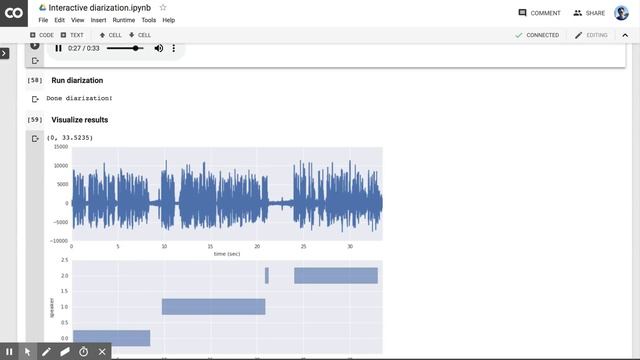Select the pen drawing annotation tool
Screen dimensions: 640x360
click(46, 351)
